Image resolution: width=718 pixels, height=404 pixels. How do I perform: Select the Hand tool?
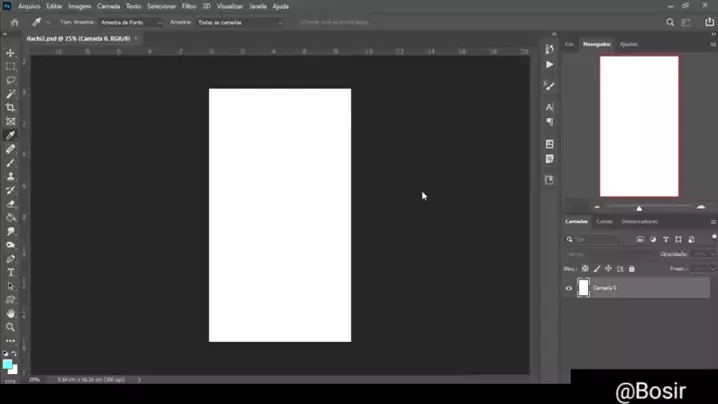pyautogui.click(x=11, y=314)
